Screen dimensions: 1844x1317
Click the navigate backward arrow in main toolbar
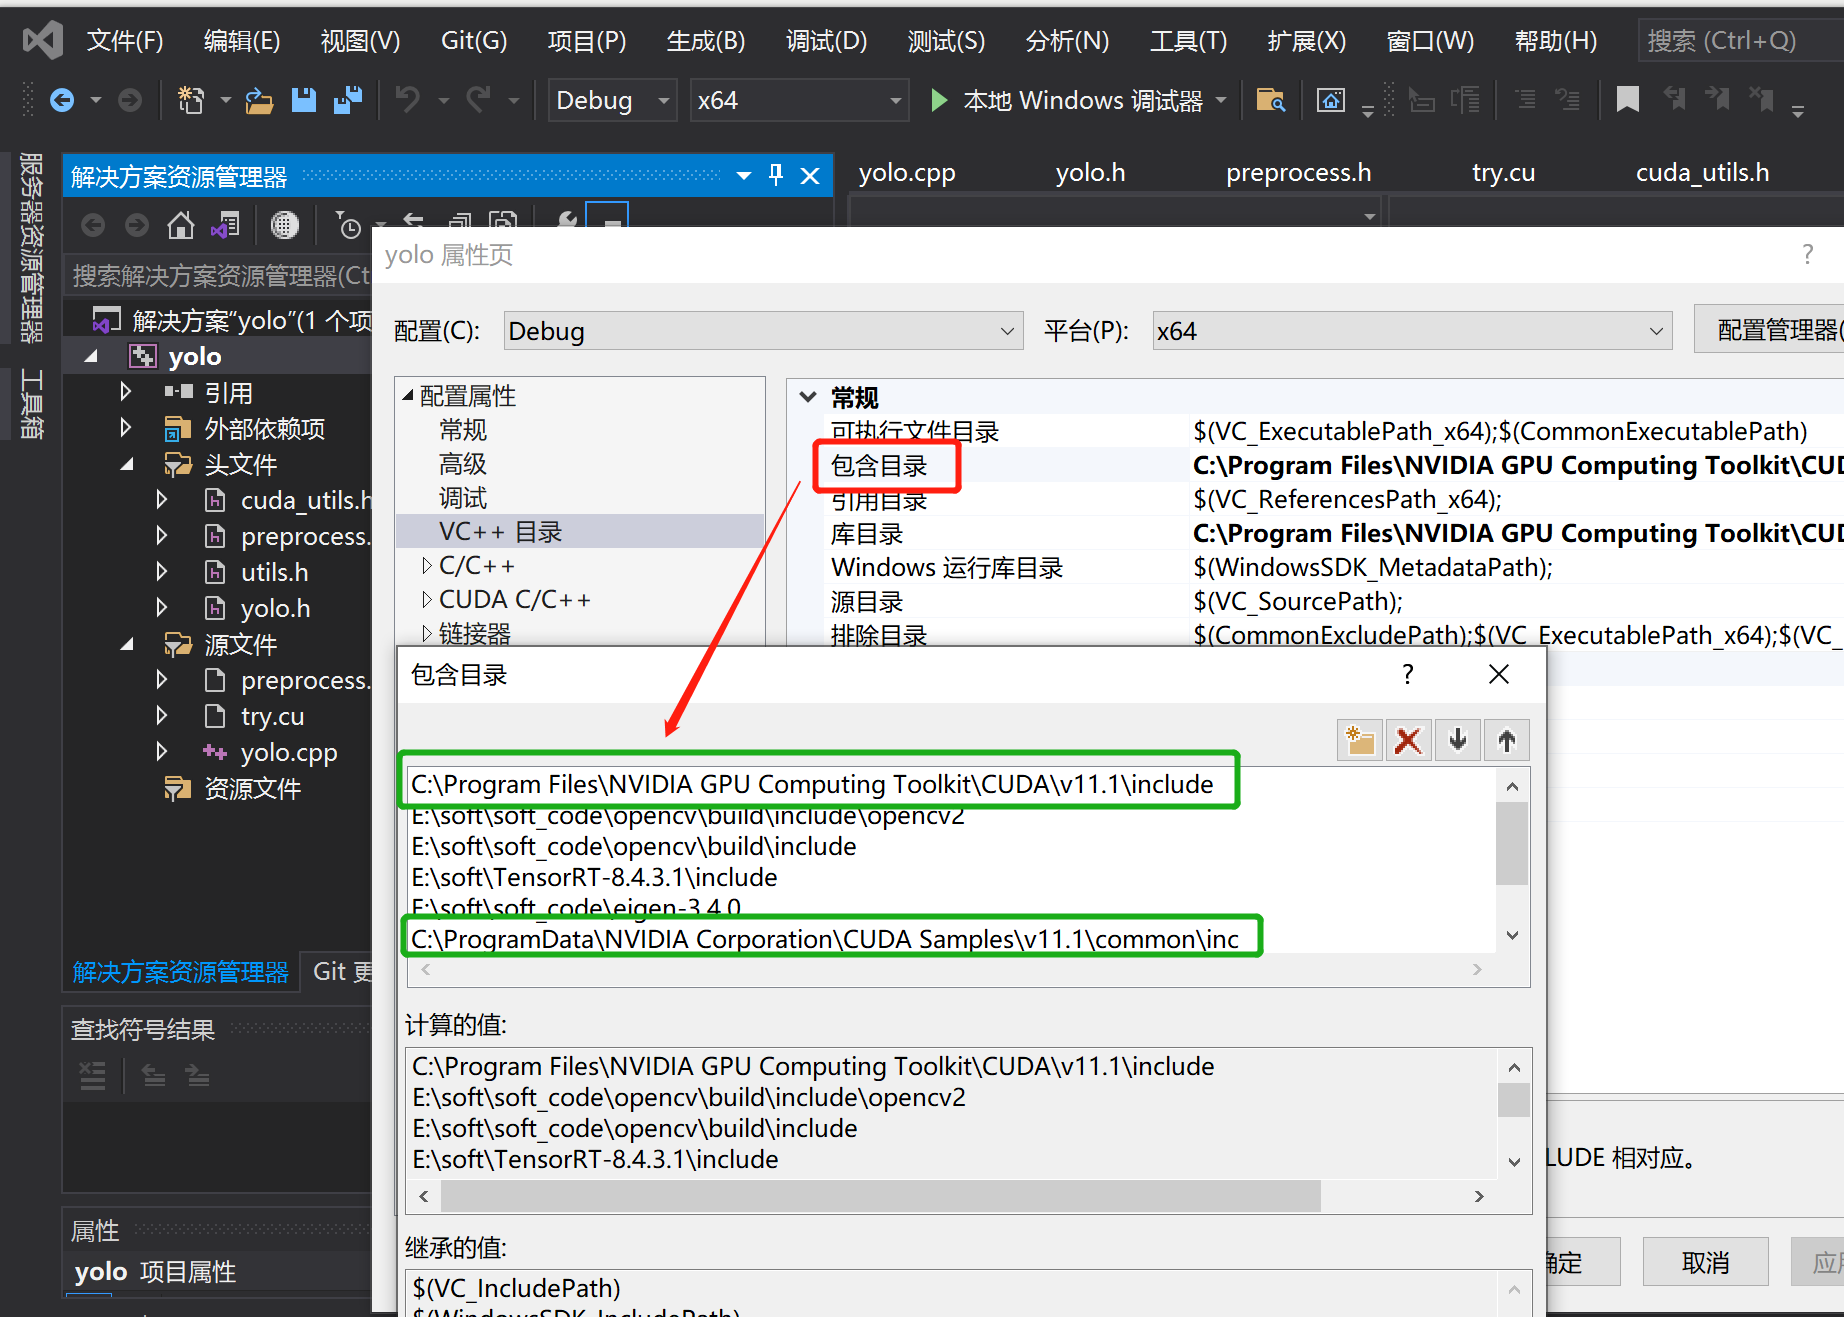62,100
